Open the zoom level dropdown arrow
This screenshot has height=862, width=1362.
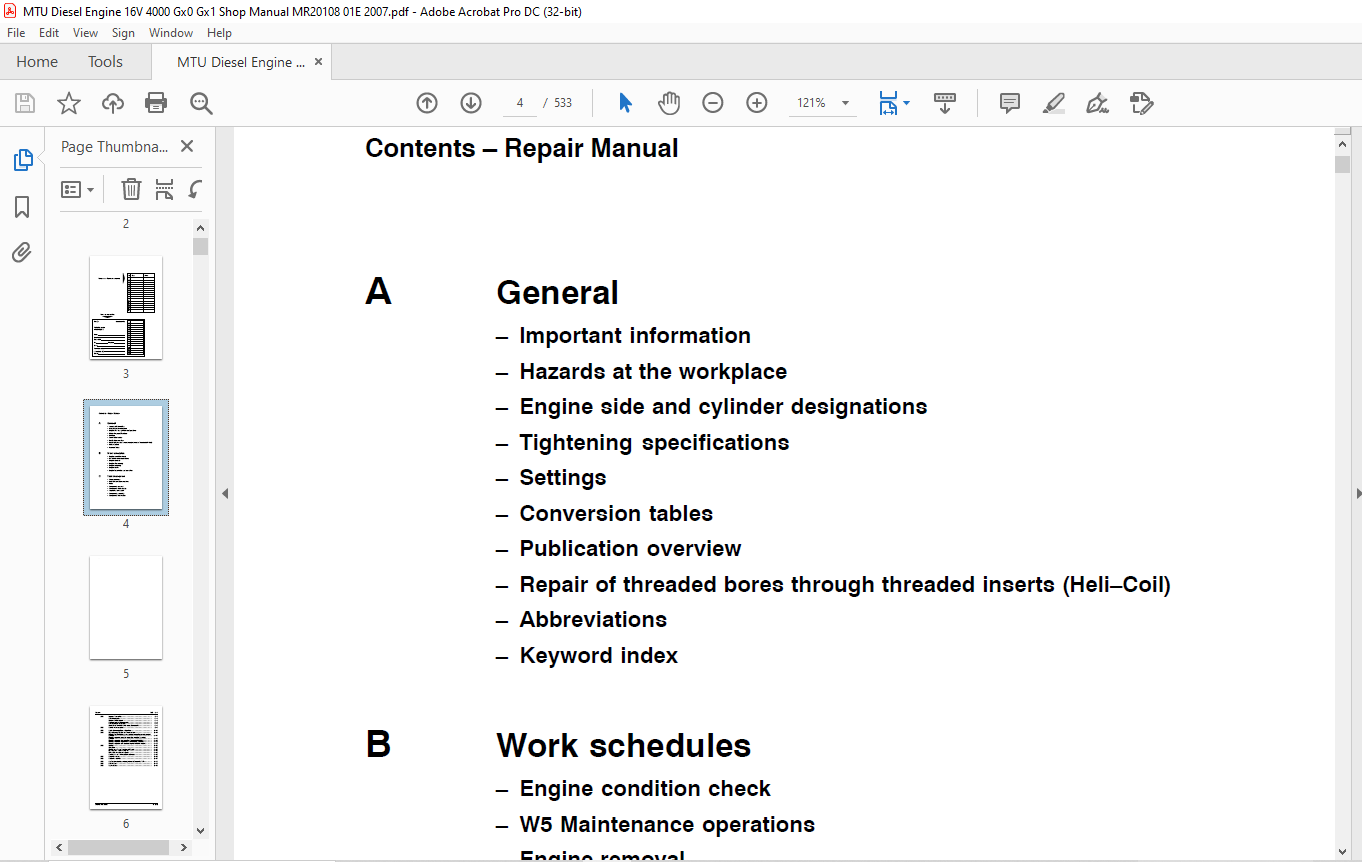845,103
